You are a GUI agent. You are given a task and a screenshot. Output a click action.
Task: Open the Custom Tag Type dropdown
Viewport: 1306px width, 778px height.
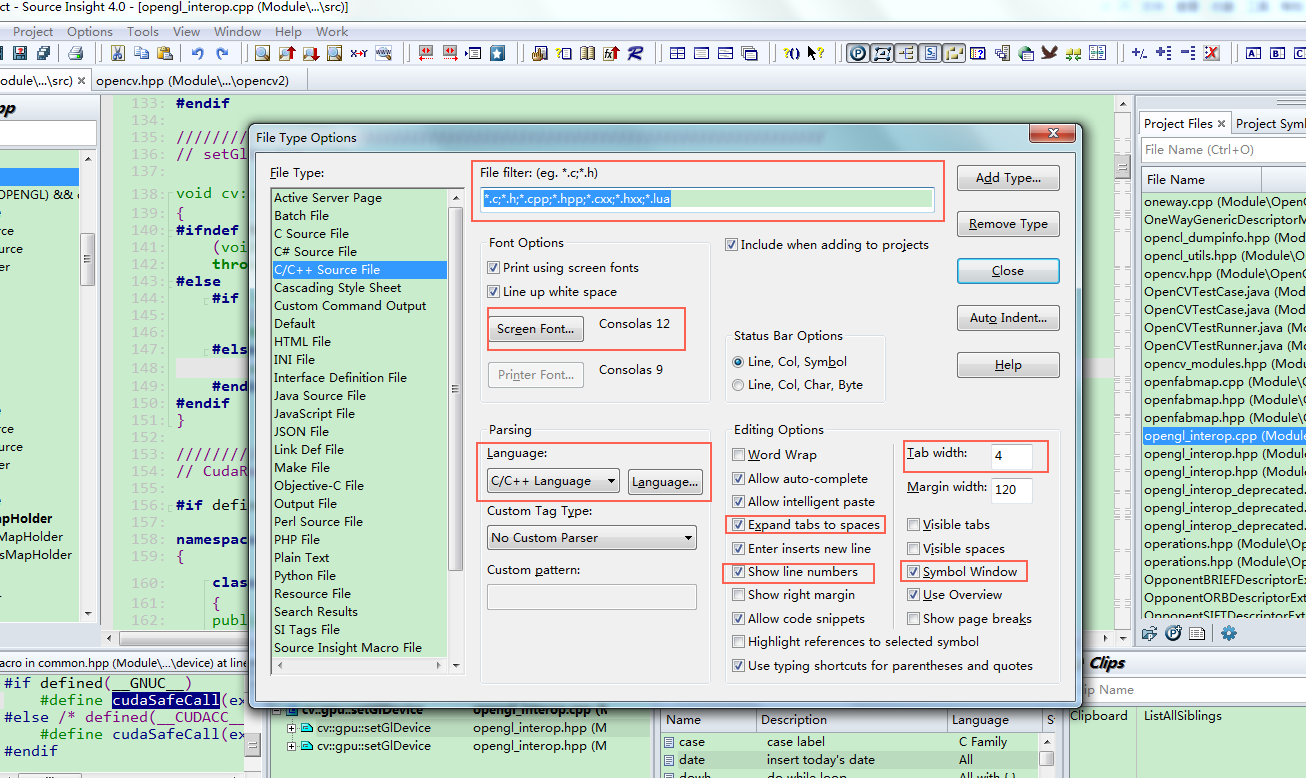pyautogui.click(x=591, y=538)
